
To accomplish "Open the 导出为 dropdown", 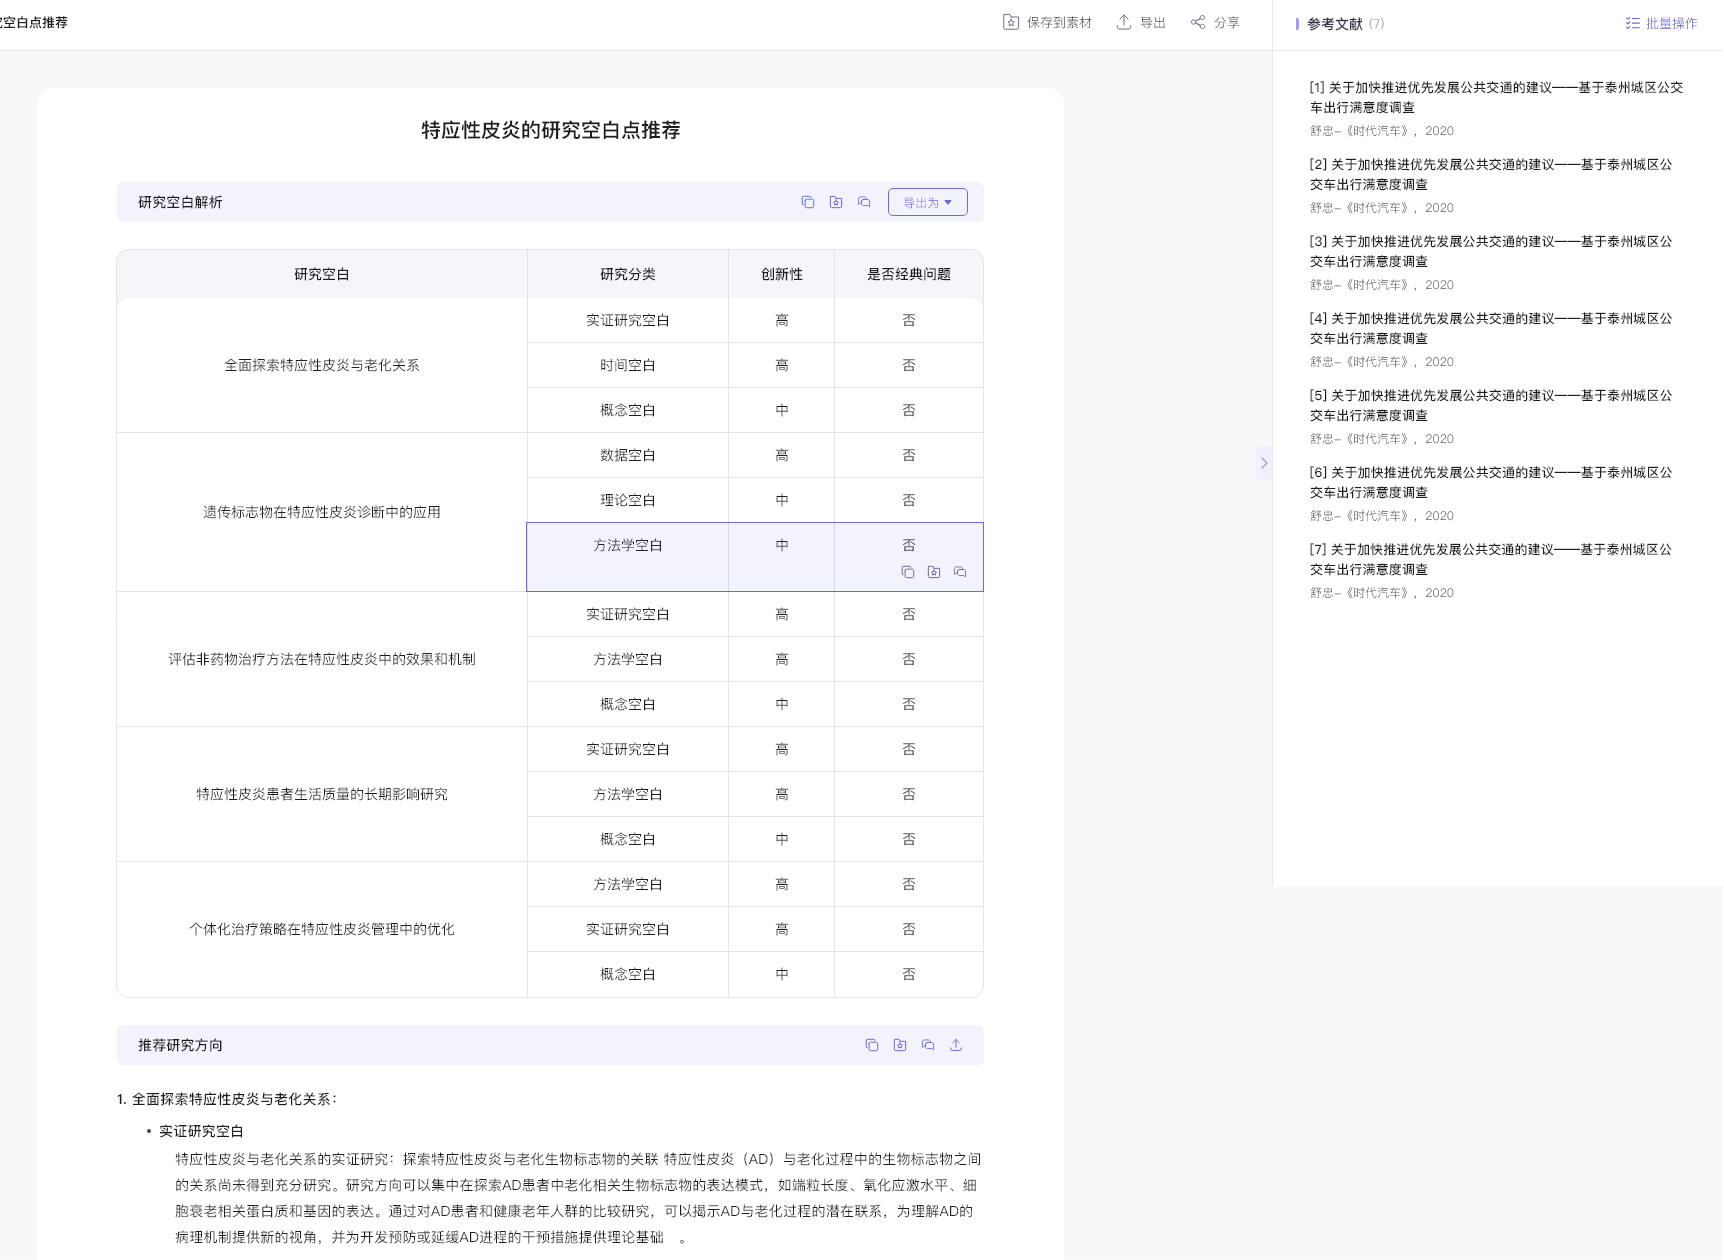I will (x=927, y=202).
